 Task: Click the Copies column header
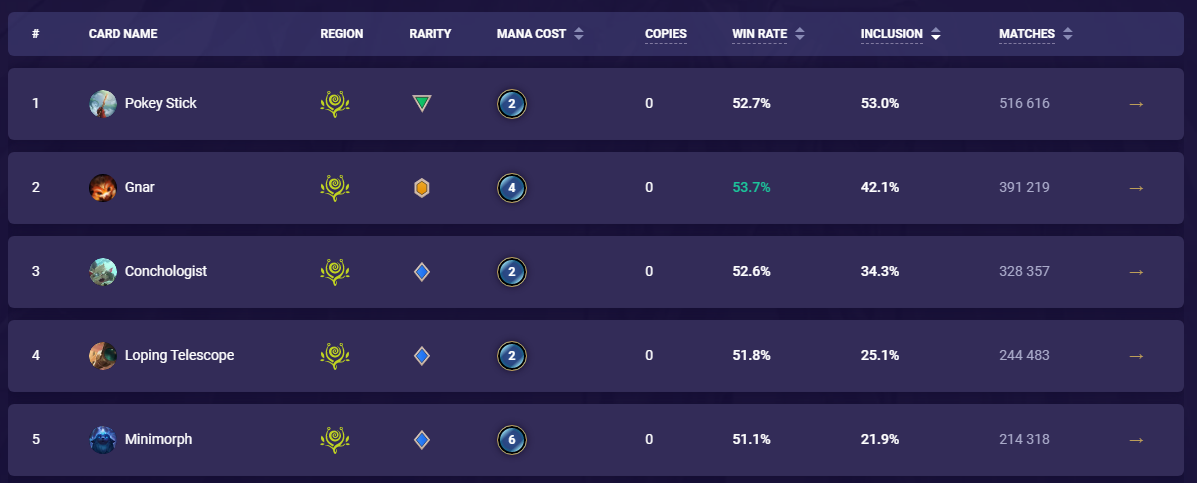coord(666,34)
